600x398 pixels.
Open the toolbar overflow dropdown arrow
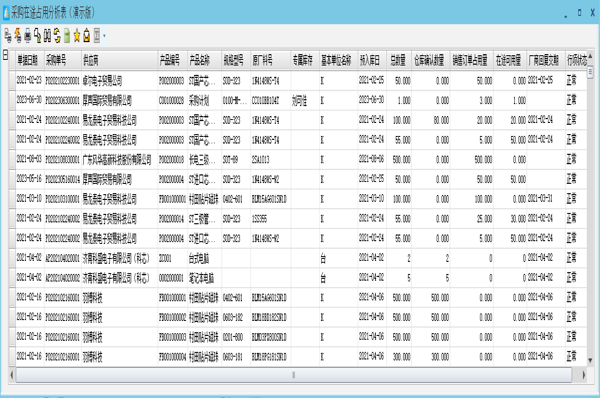tap(104, 36)
